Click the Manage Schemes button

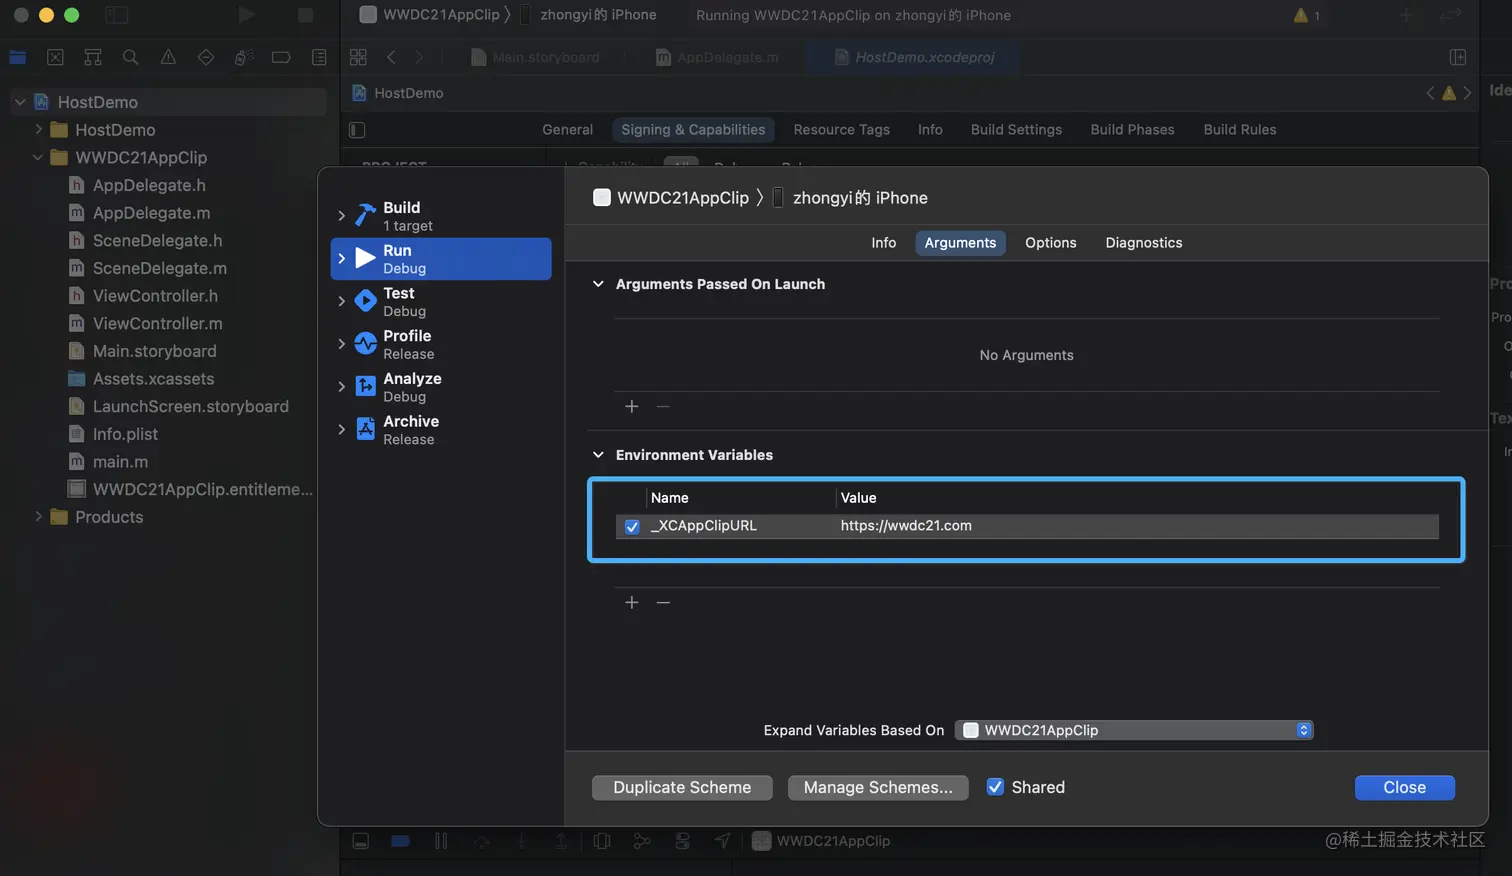[878, 788]
